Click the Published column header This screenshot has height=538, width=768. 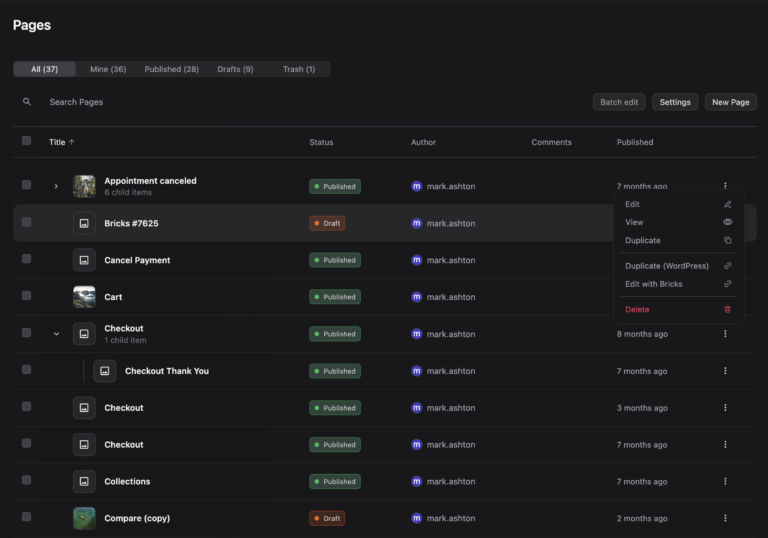[635, 142]
